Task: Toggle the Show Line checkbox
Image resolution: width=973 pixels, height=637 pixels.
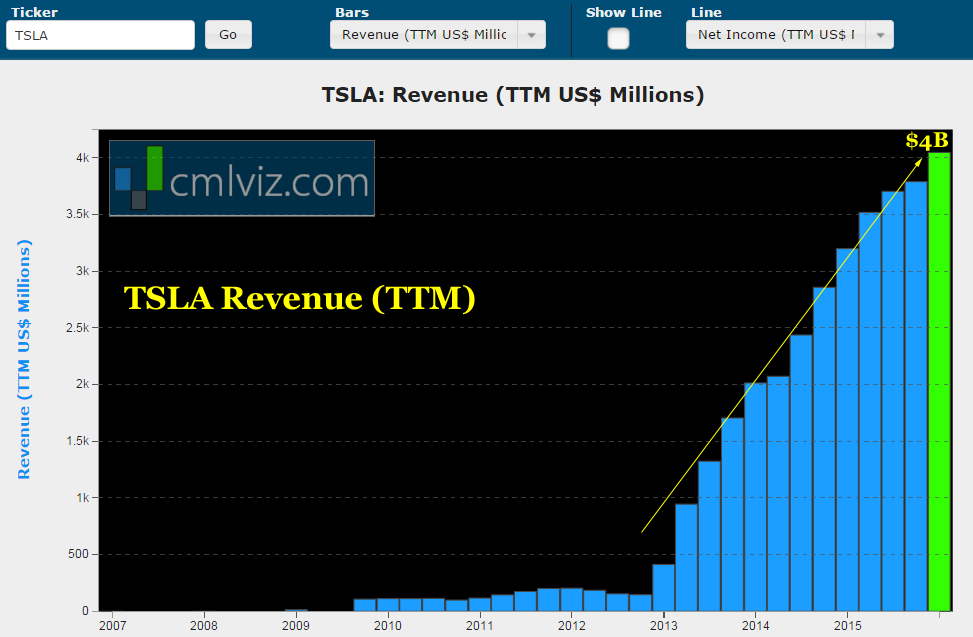Action: (x=618, y=38)
